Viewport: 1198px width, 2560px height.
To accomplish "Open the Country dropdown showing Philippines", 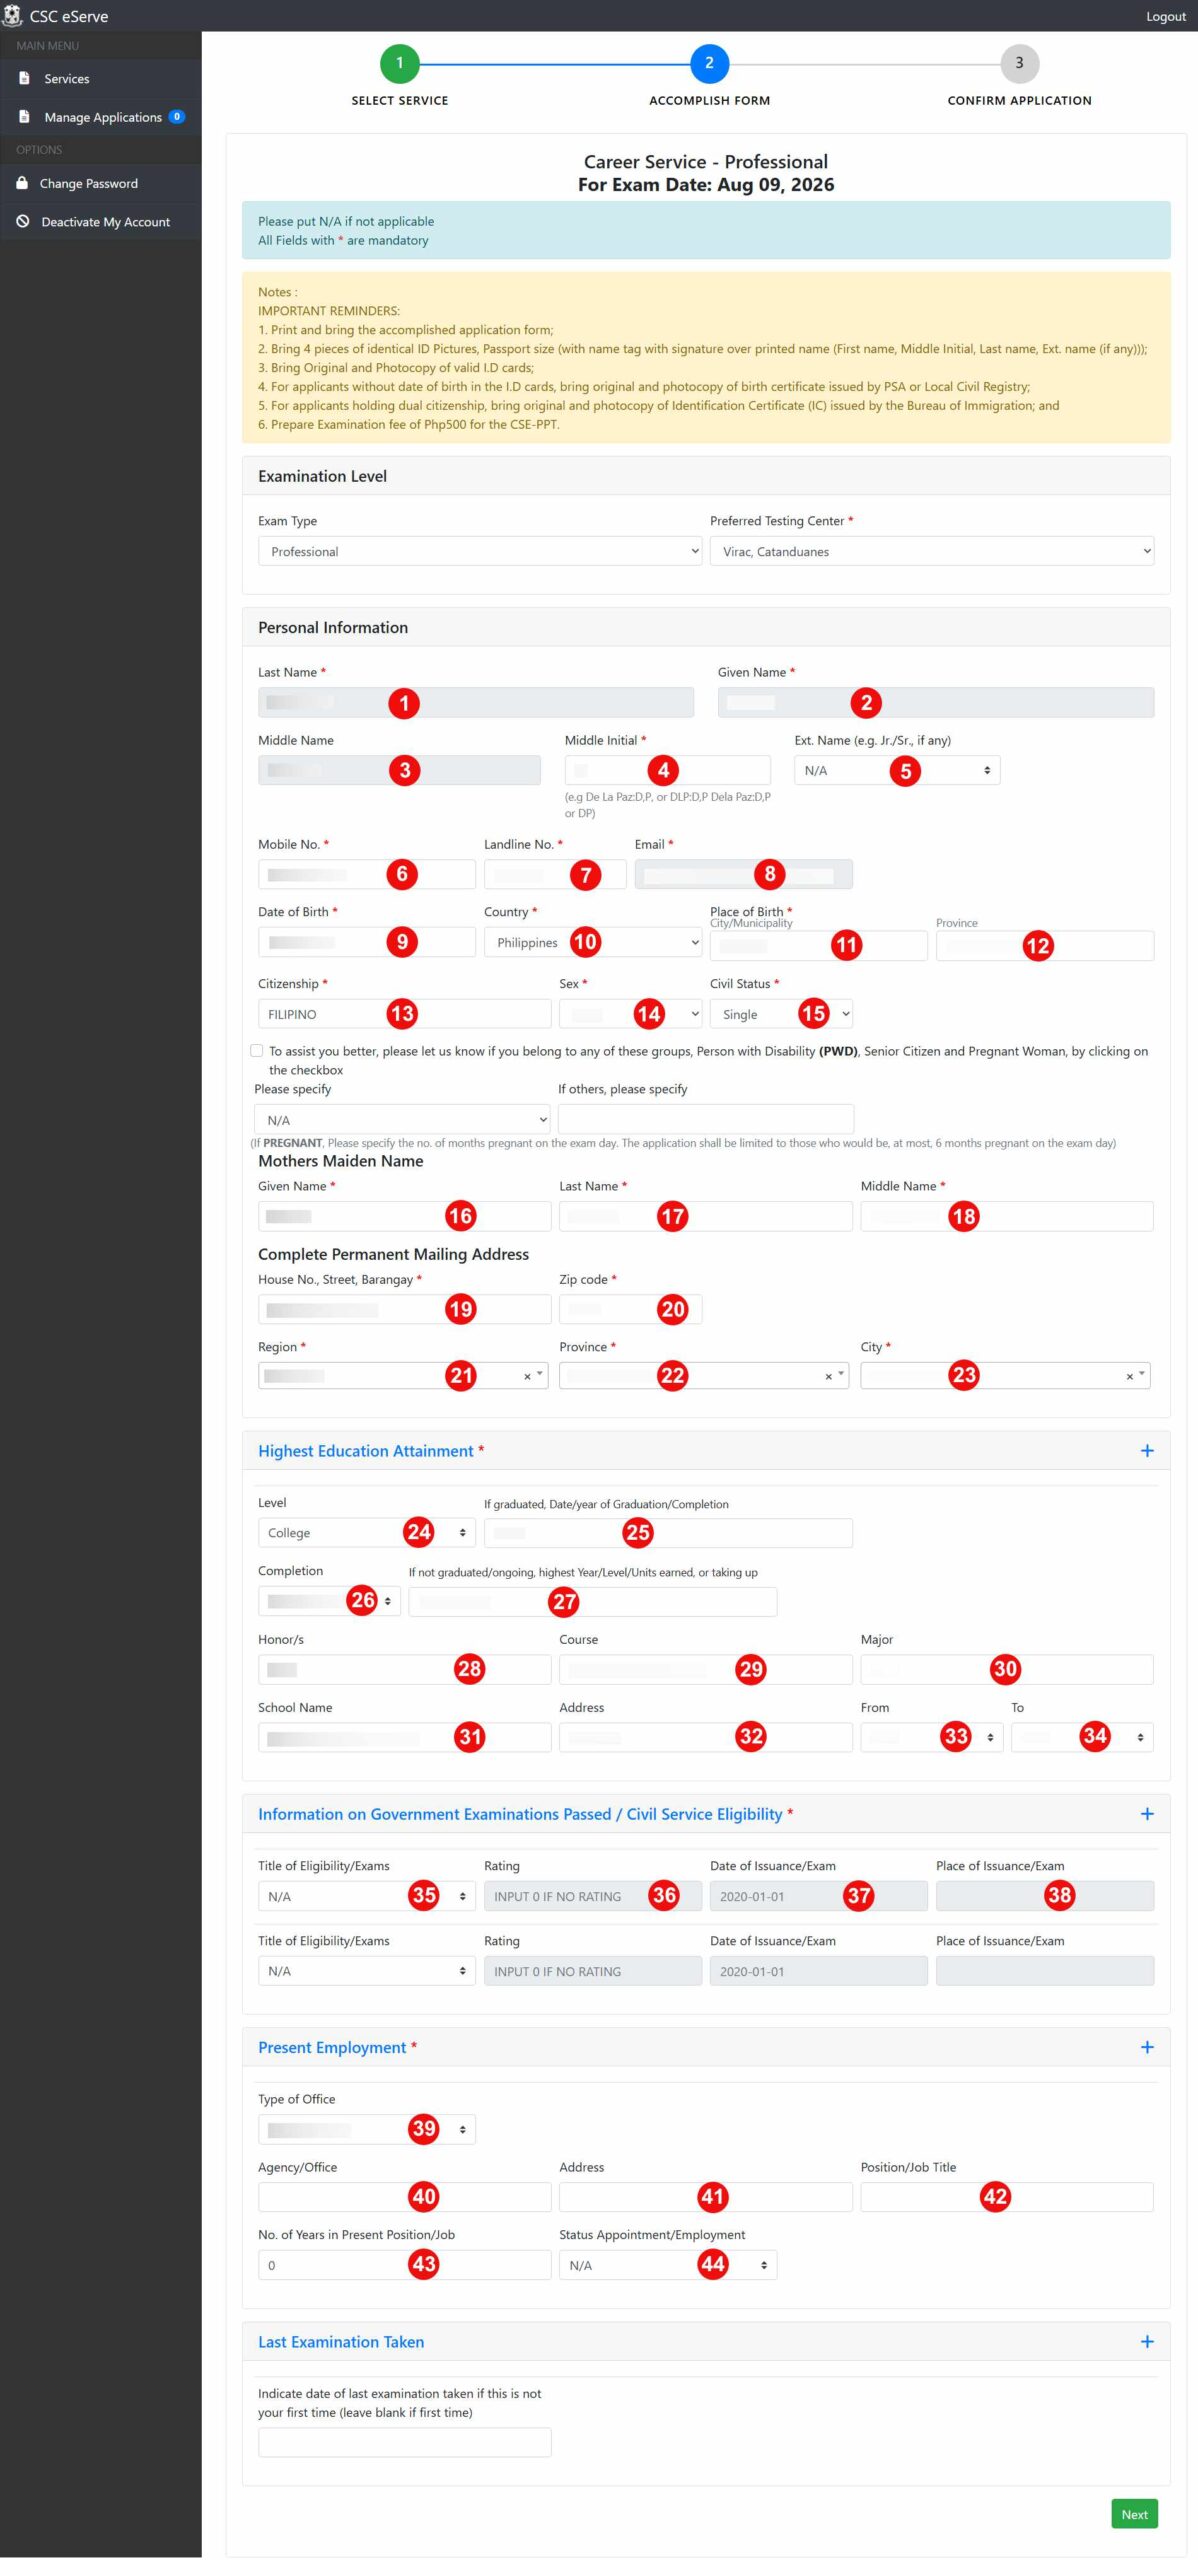I will [x=593, y=942].
